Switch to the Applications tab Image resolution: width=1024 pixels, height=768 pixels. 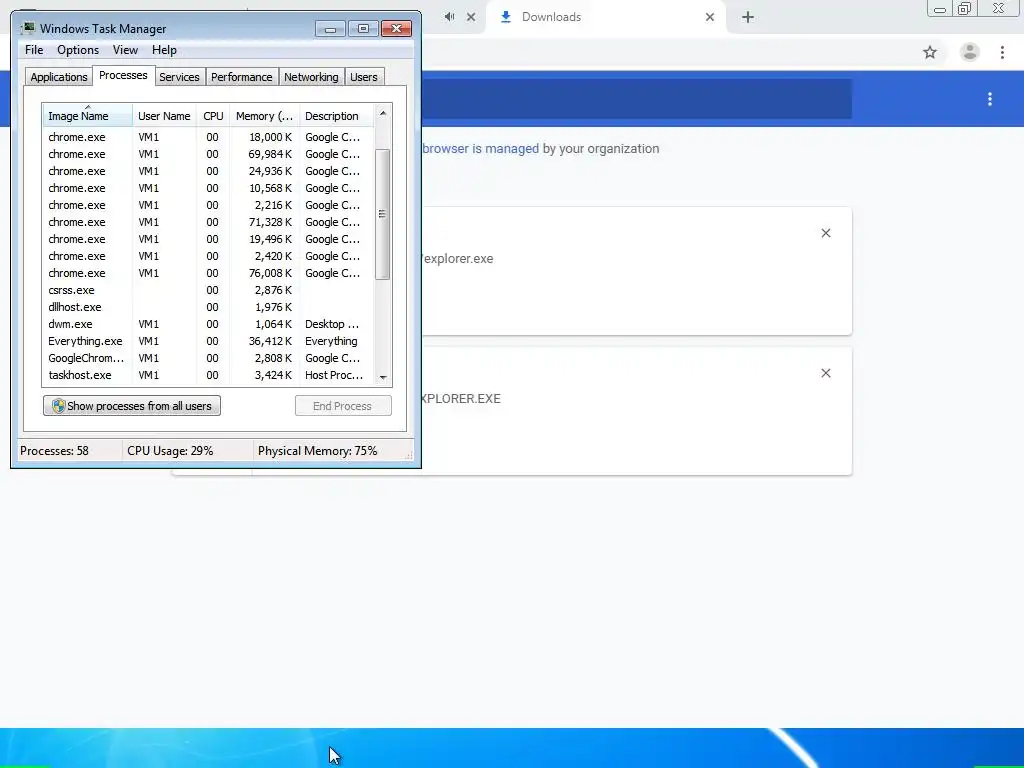point(59,77)
